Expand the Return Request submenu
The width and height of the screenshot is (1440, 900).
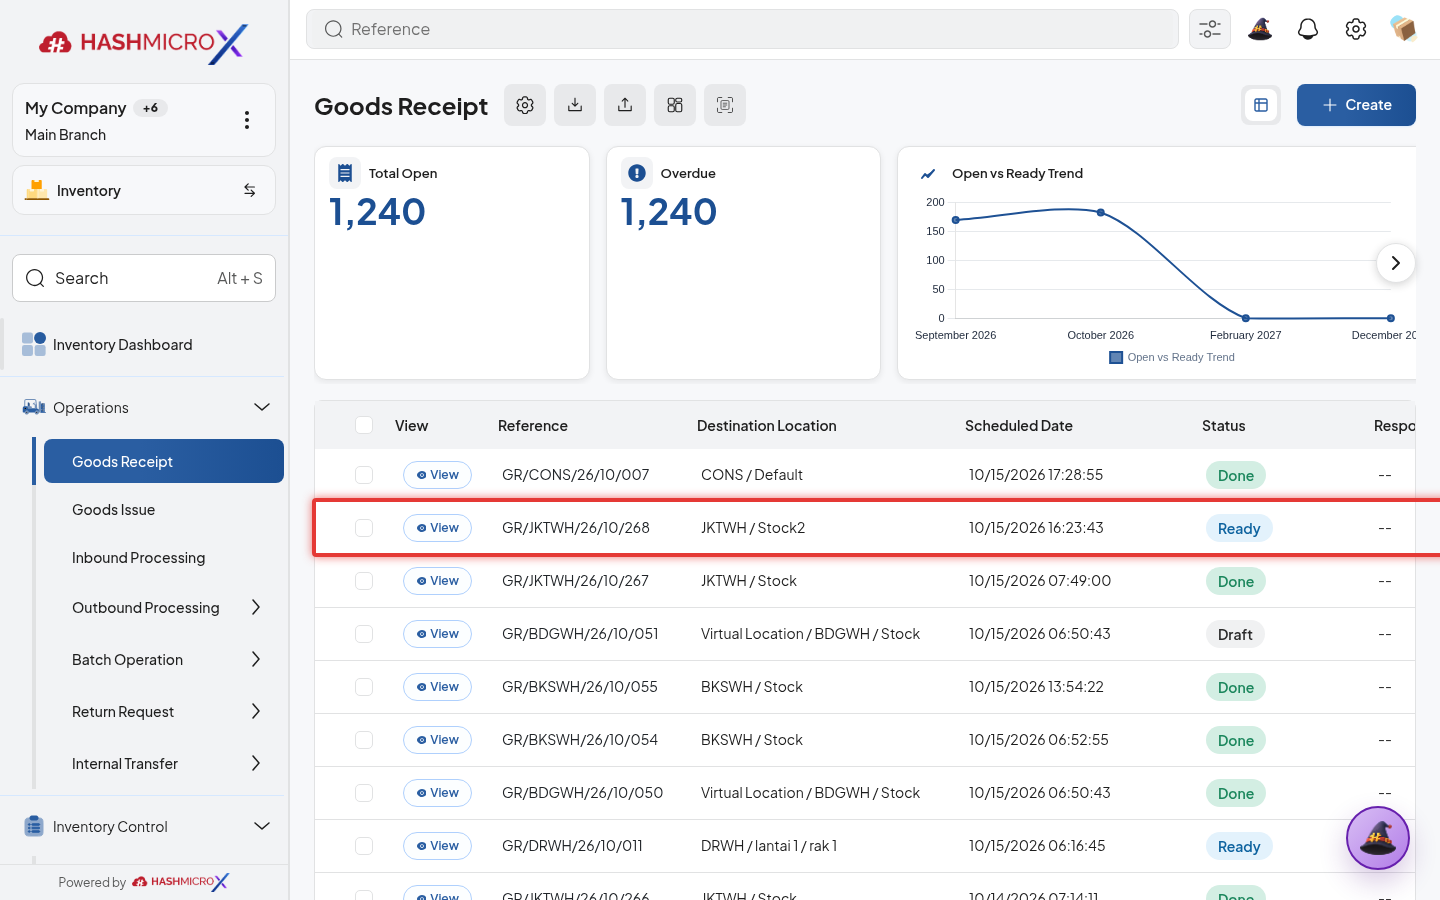point(256,711)
